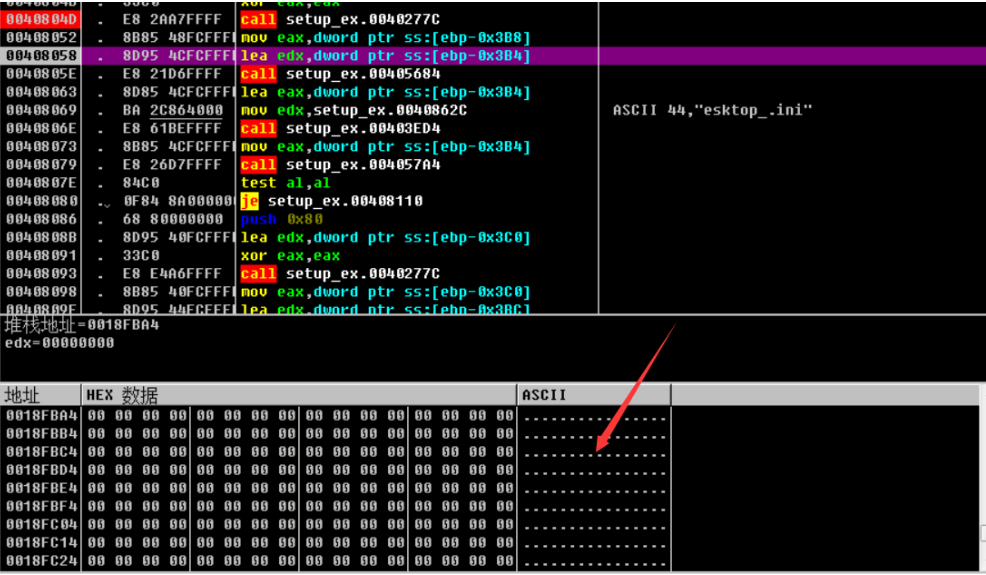Click the push 0x80 instruction
Viewport: 986px width, 575px height.
coord(282,220)
